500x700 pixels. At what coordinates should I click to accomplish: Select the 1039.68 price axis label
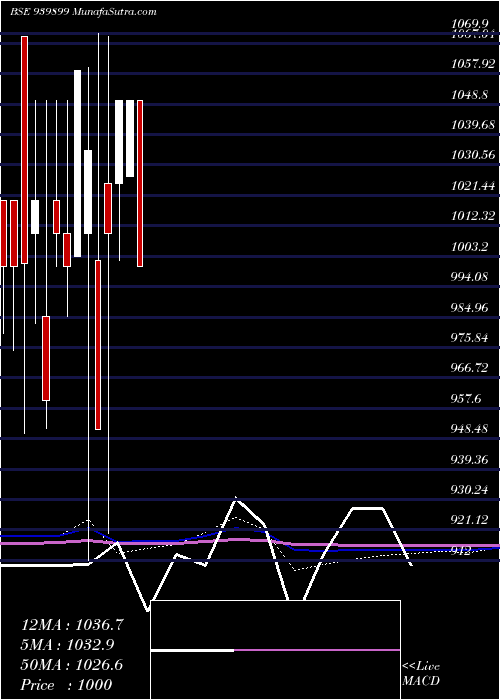473,125
